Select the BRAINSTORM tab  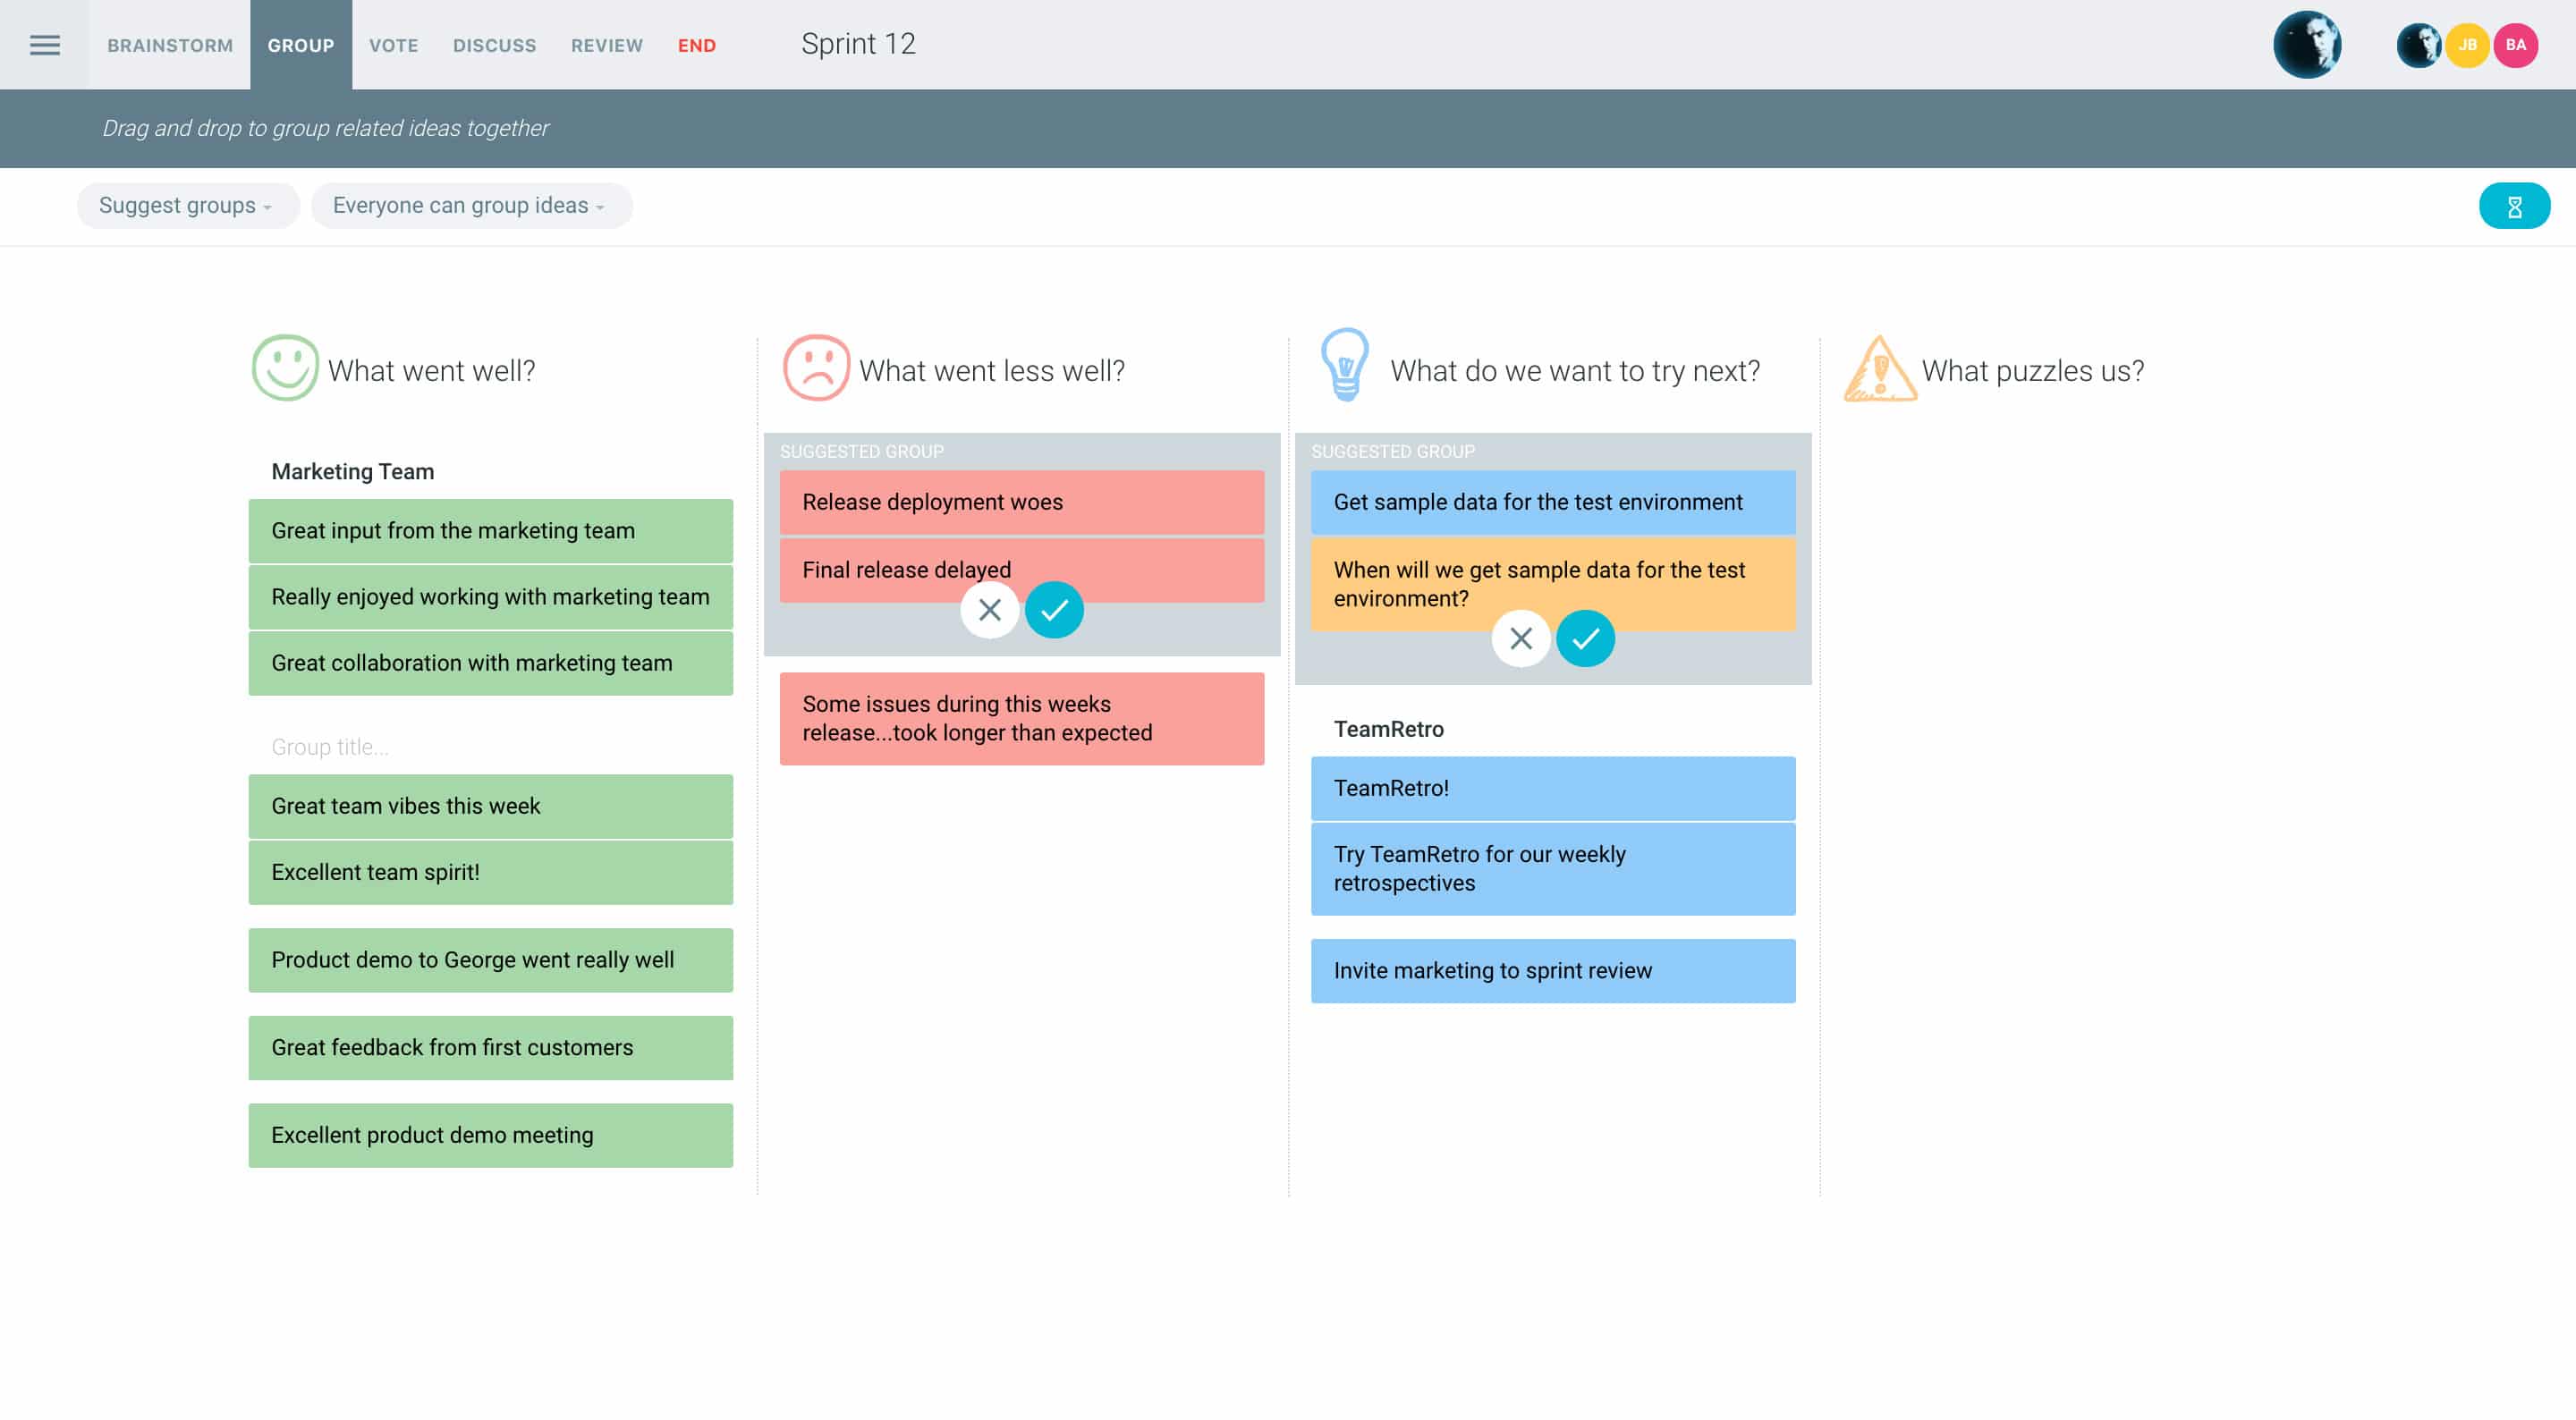168,44
